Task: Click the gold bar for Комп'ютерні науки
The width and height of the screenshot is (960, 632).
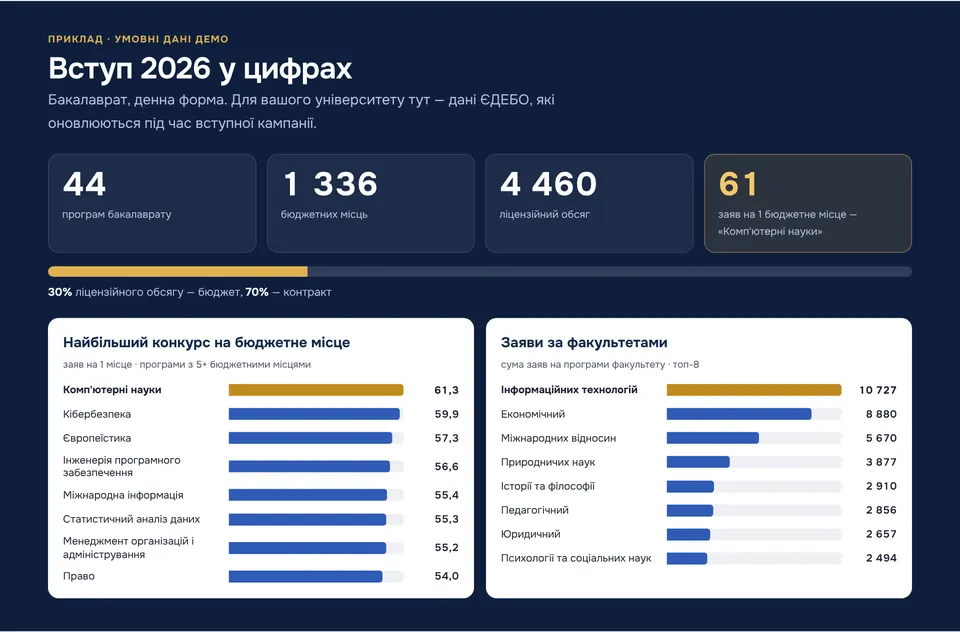Action: pos(316,389)
